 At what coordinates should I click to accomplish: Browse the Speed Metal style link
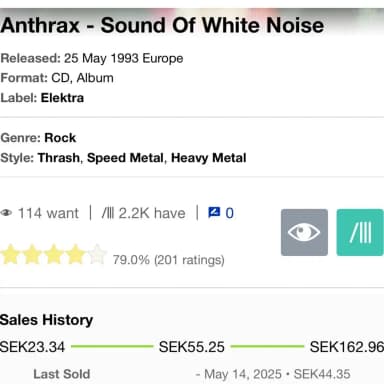pos(125,158)
